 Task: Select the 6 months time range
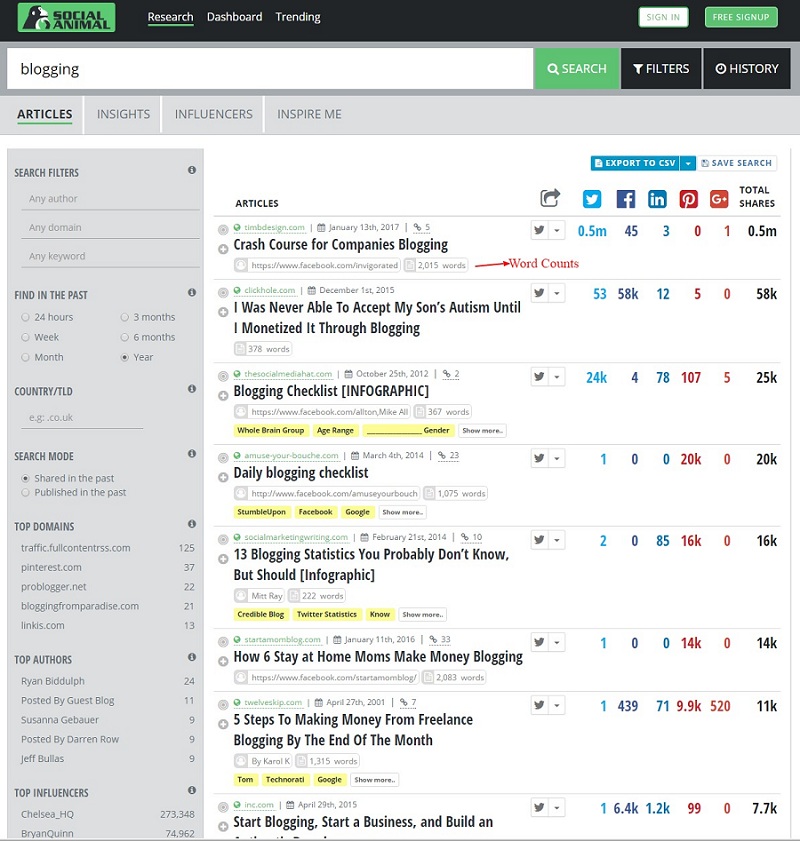[x=124, y=337]
